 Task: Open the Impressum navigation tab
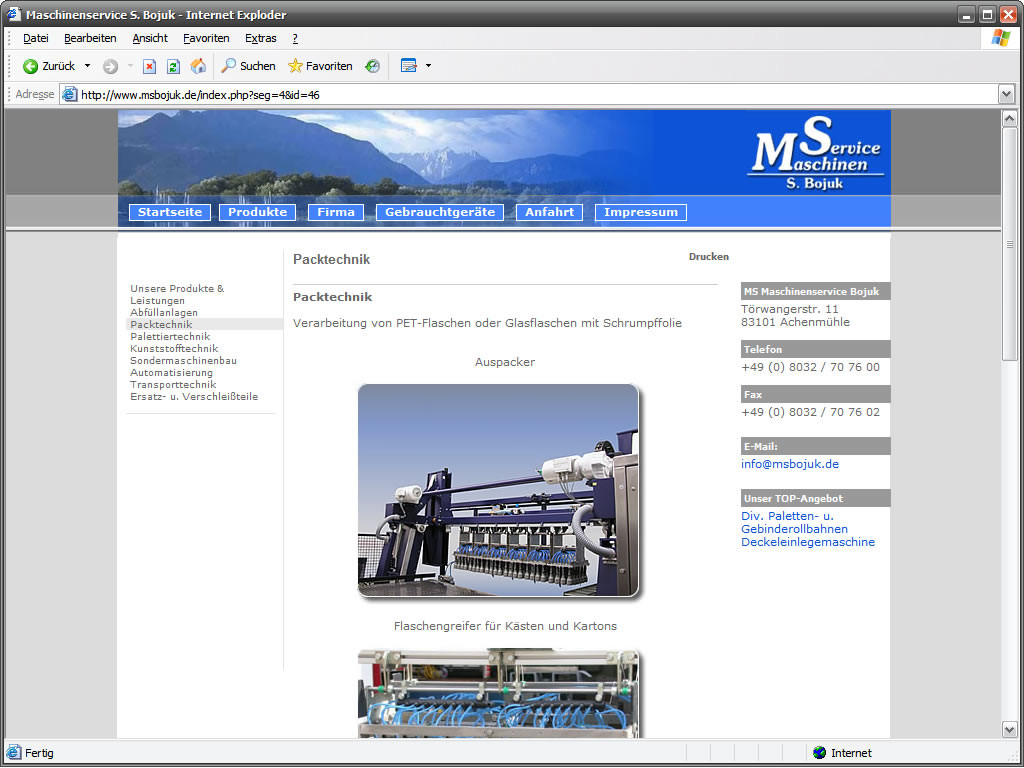[641, 212]
